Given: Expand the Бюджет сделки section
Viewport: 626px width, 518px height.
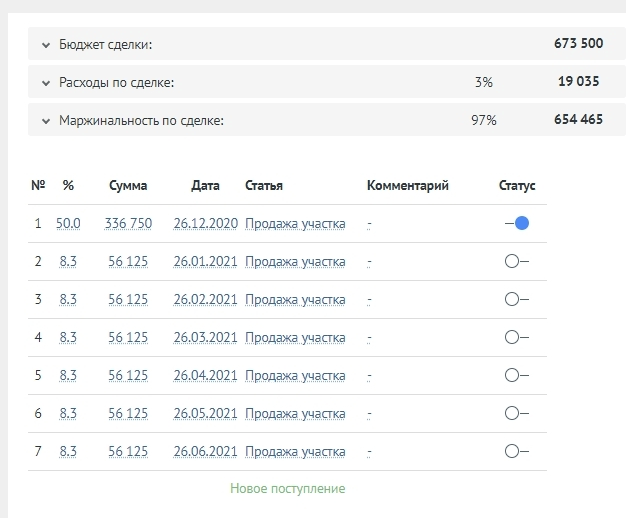Looking at the screenshot, I should pyautogui.click(x=46, y=45).
